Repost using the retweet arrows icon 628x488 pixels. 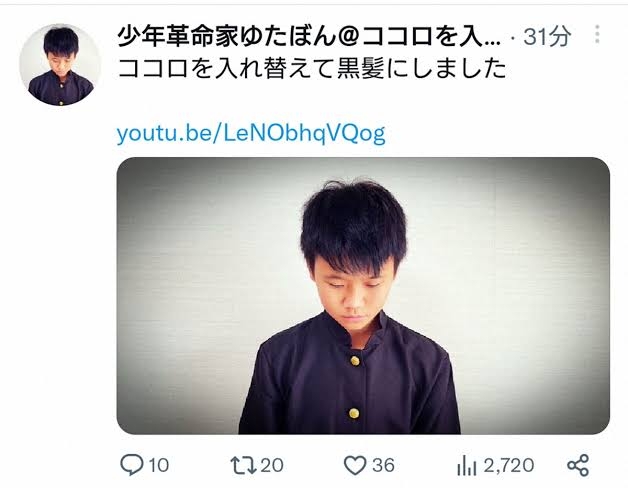coord(244,465)
